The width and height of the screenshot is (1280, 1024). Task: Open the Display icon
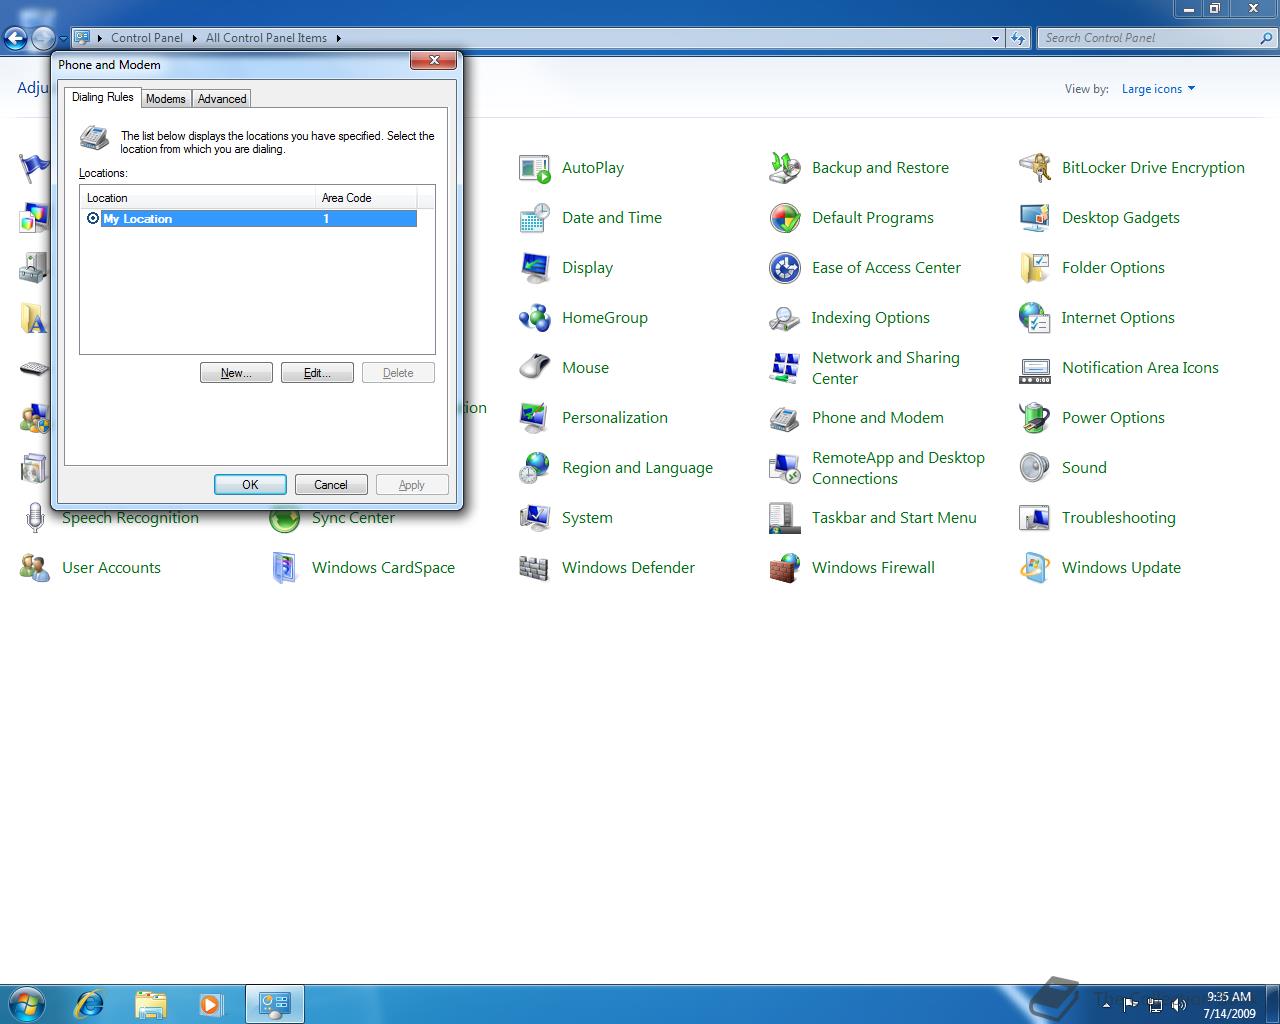(534, 268)
